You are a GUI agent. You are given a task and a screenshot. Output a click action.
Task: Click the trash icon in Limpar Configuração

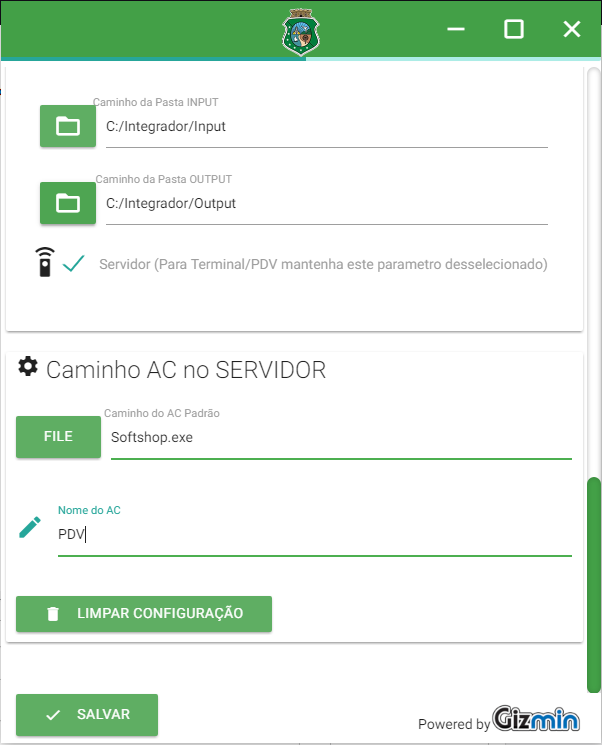point(53,614)
